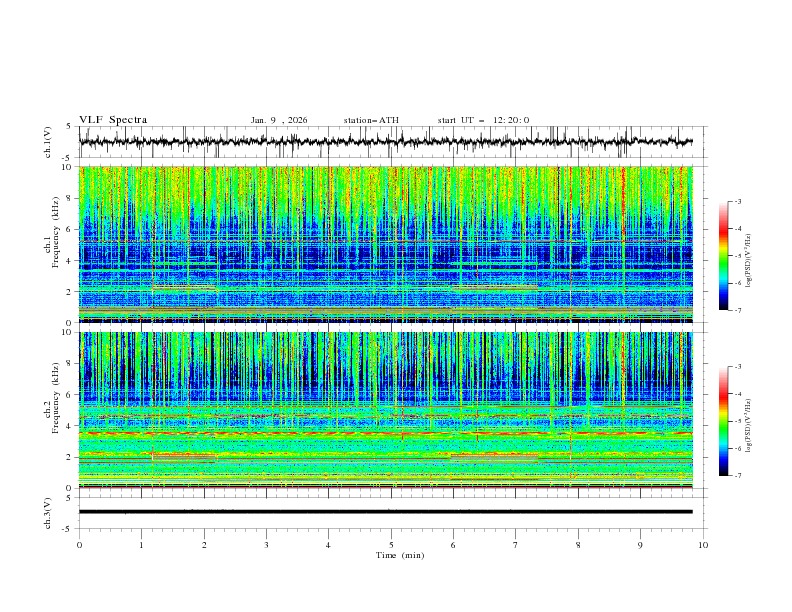Click the ch.3 flat waveform trace
Screen dimensions: 792x612
point(386,512)
